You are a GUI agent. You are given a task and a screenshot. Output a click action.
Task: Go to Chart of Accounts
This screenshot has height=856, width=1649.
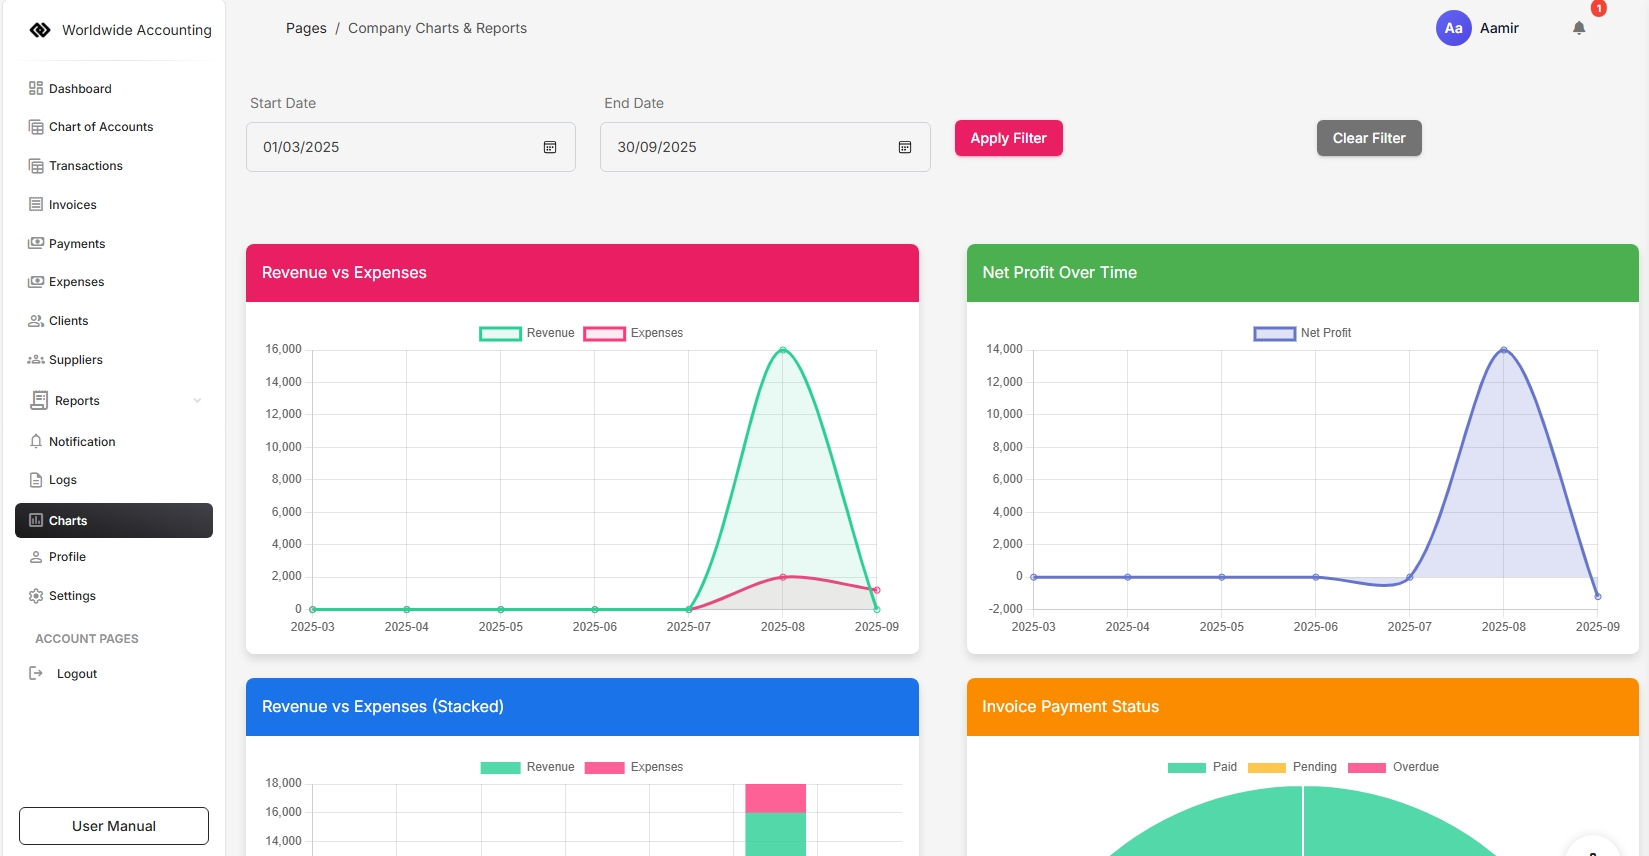pyautogui.click(x=100, y=127)
